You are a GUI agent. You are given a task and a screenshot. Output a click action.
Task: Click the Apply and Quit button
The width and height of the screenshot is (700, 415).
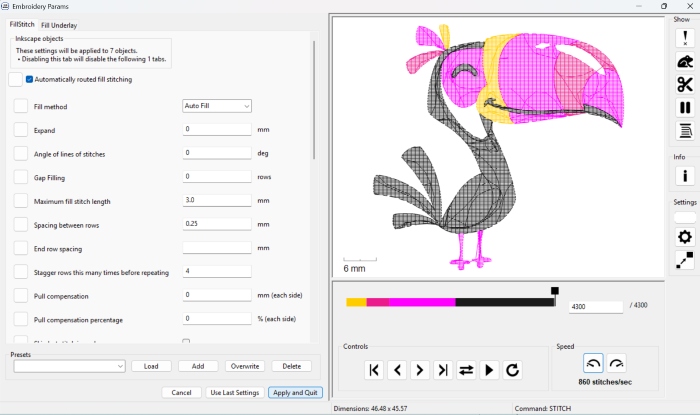[x=295, y=393]
